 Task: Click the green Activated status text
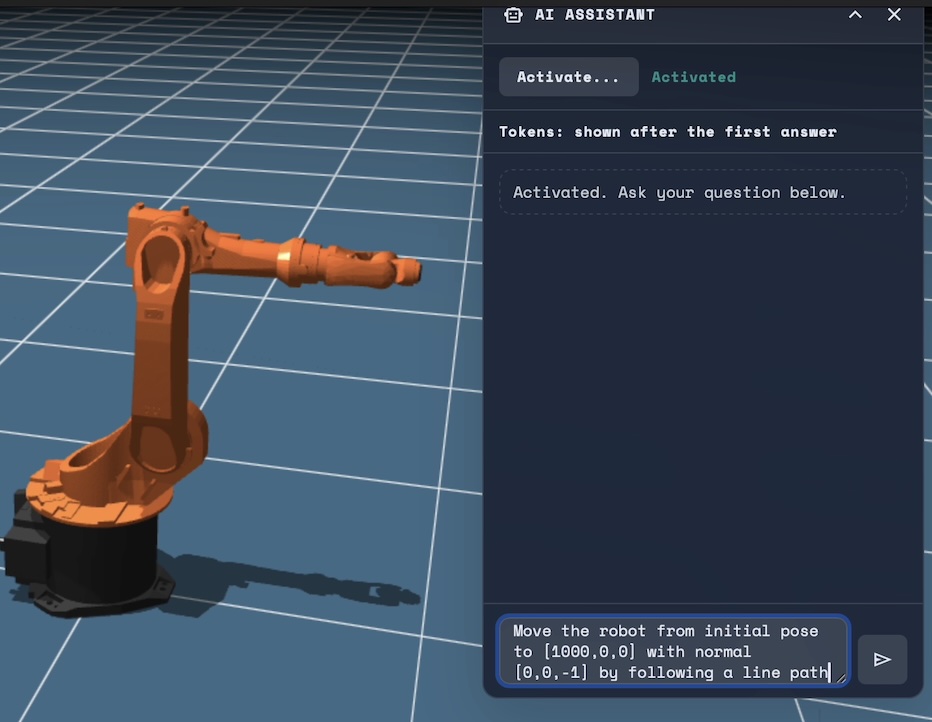[x=694, y=77]
